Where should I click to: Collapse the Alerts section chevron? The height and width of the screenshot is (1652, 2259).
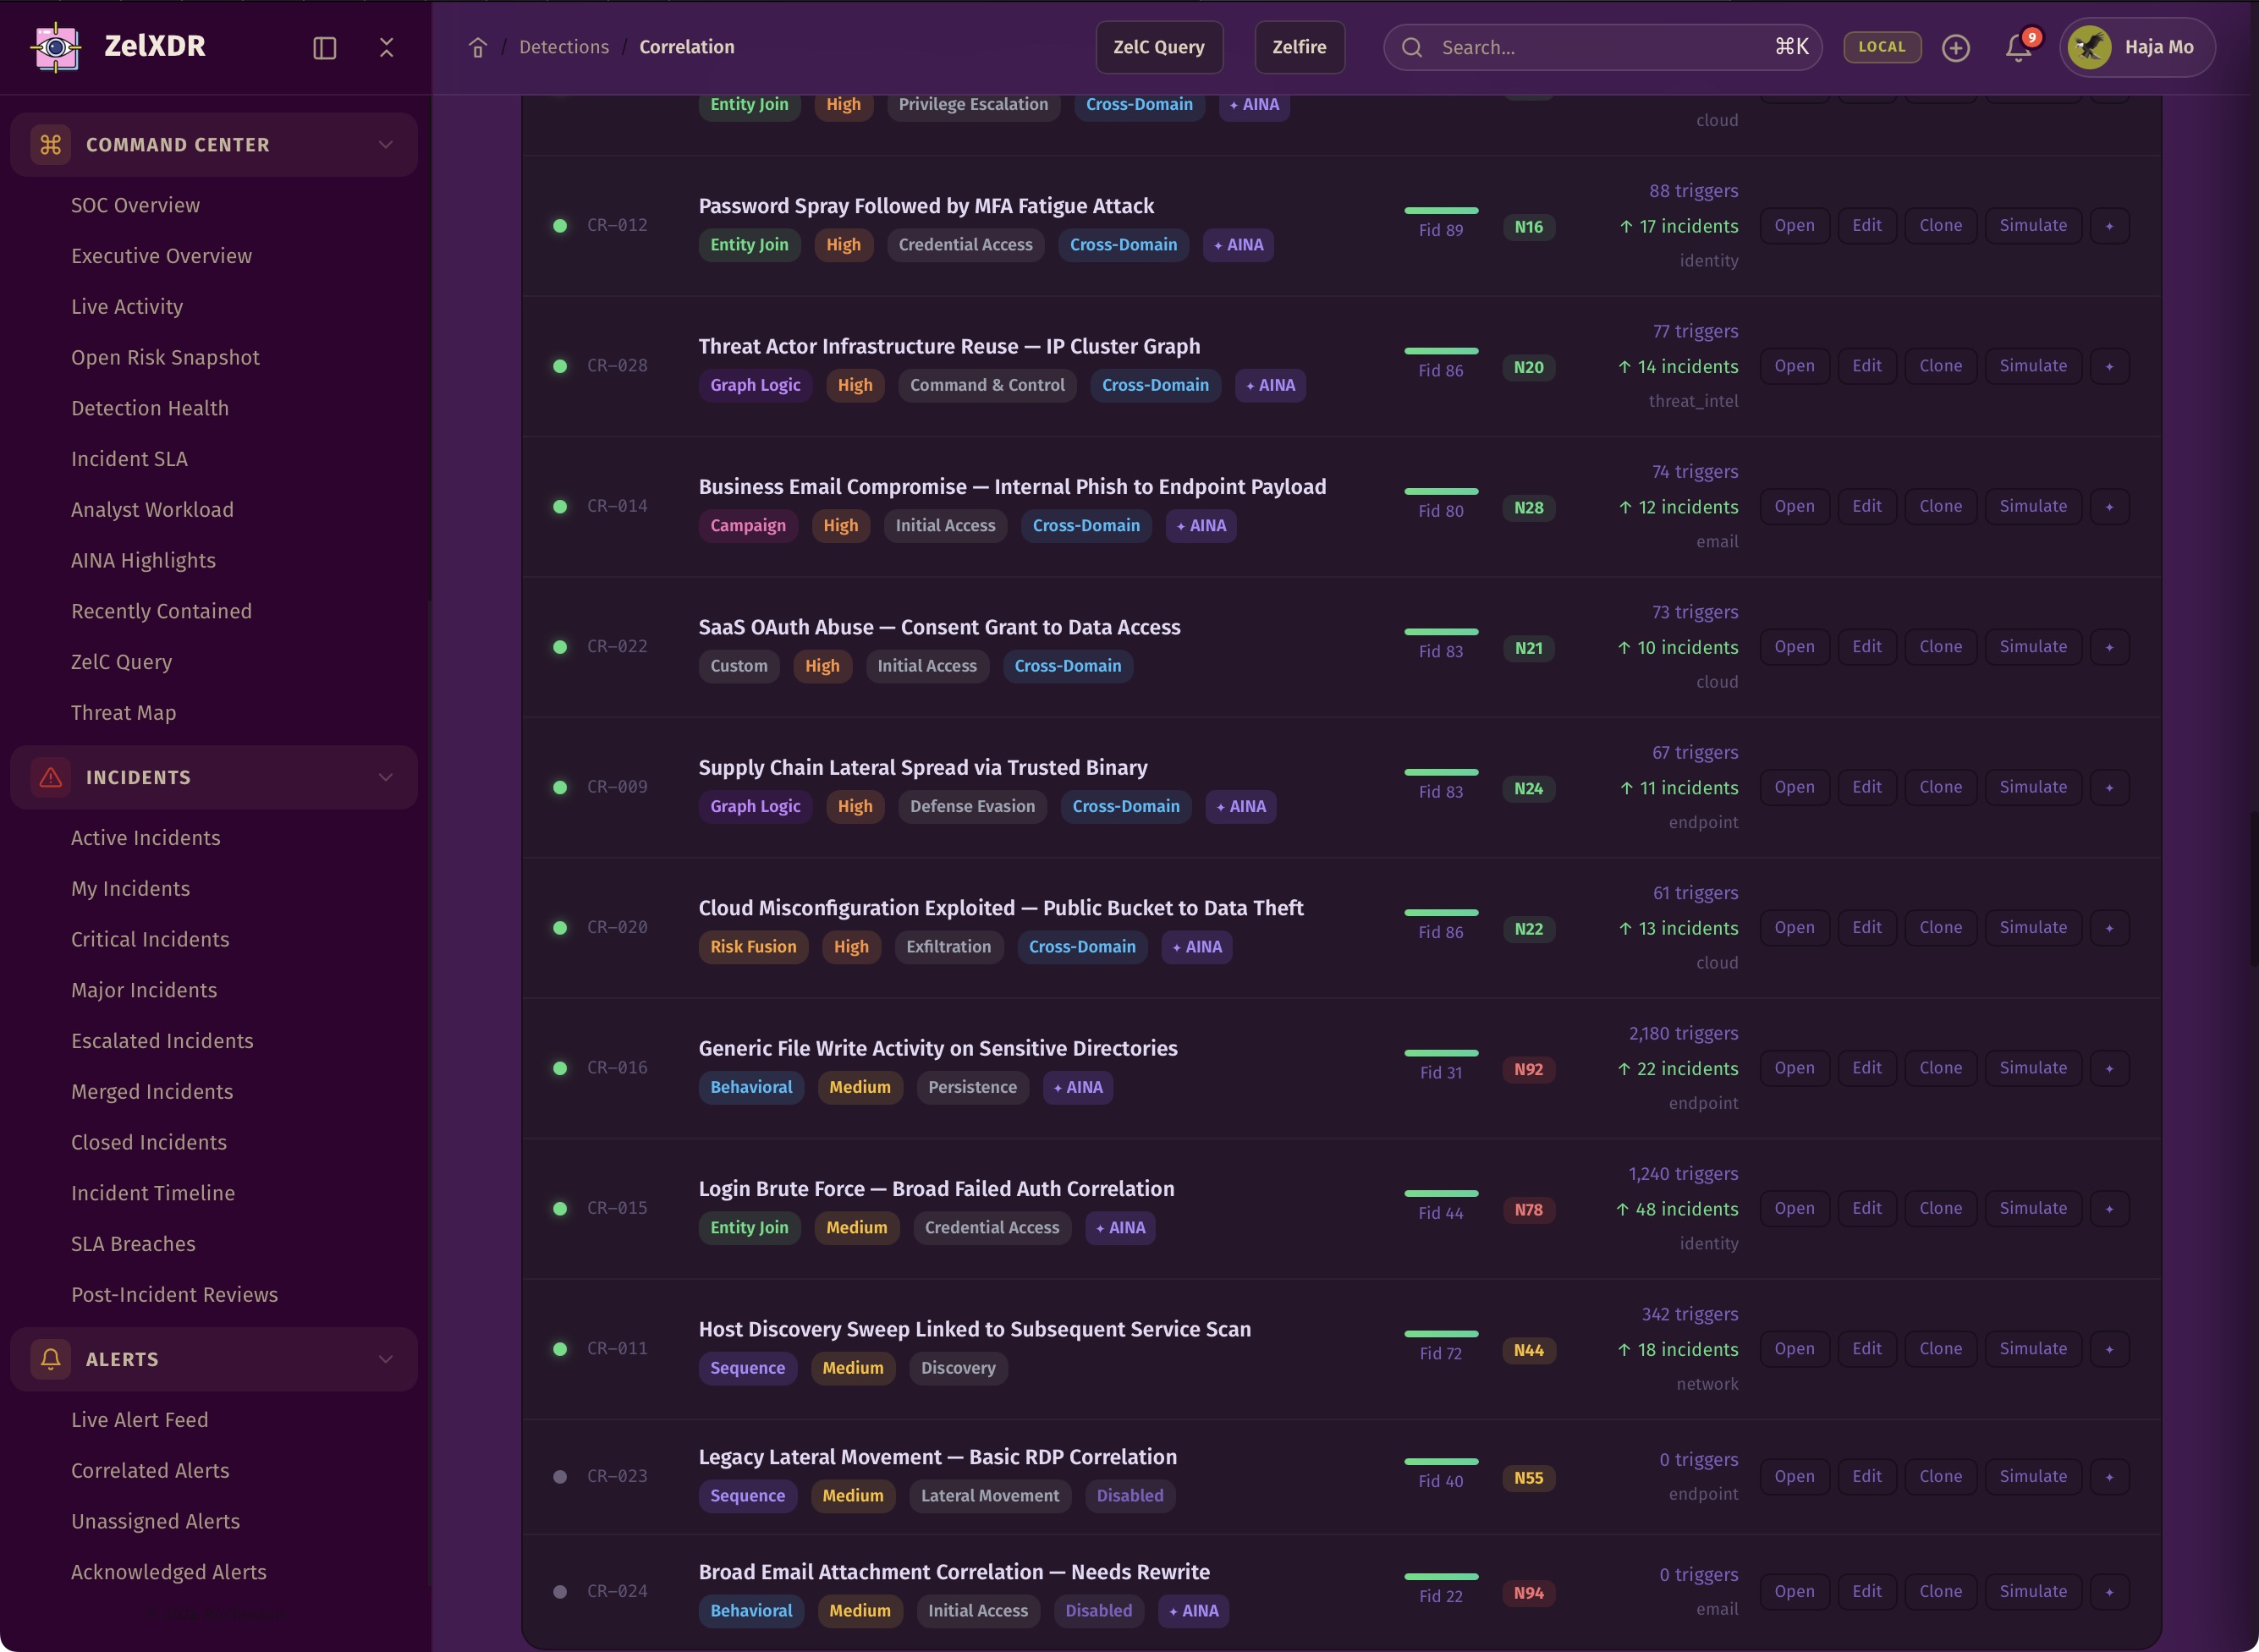click(x=386, y=1359)
